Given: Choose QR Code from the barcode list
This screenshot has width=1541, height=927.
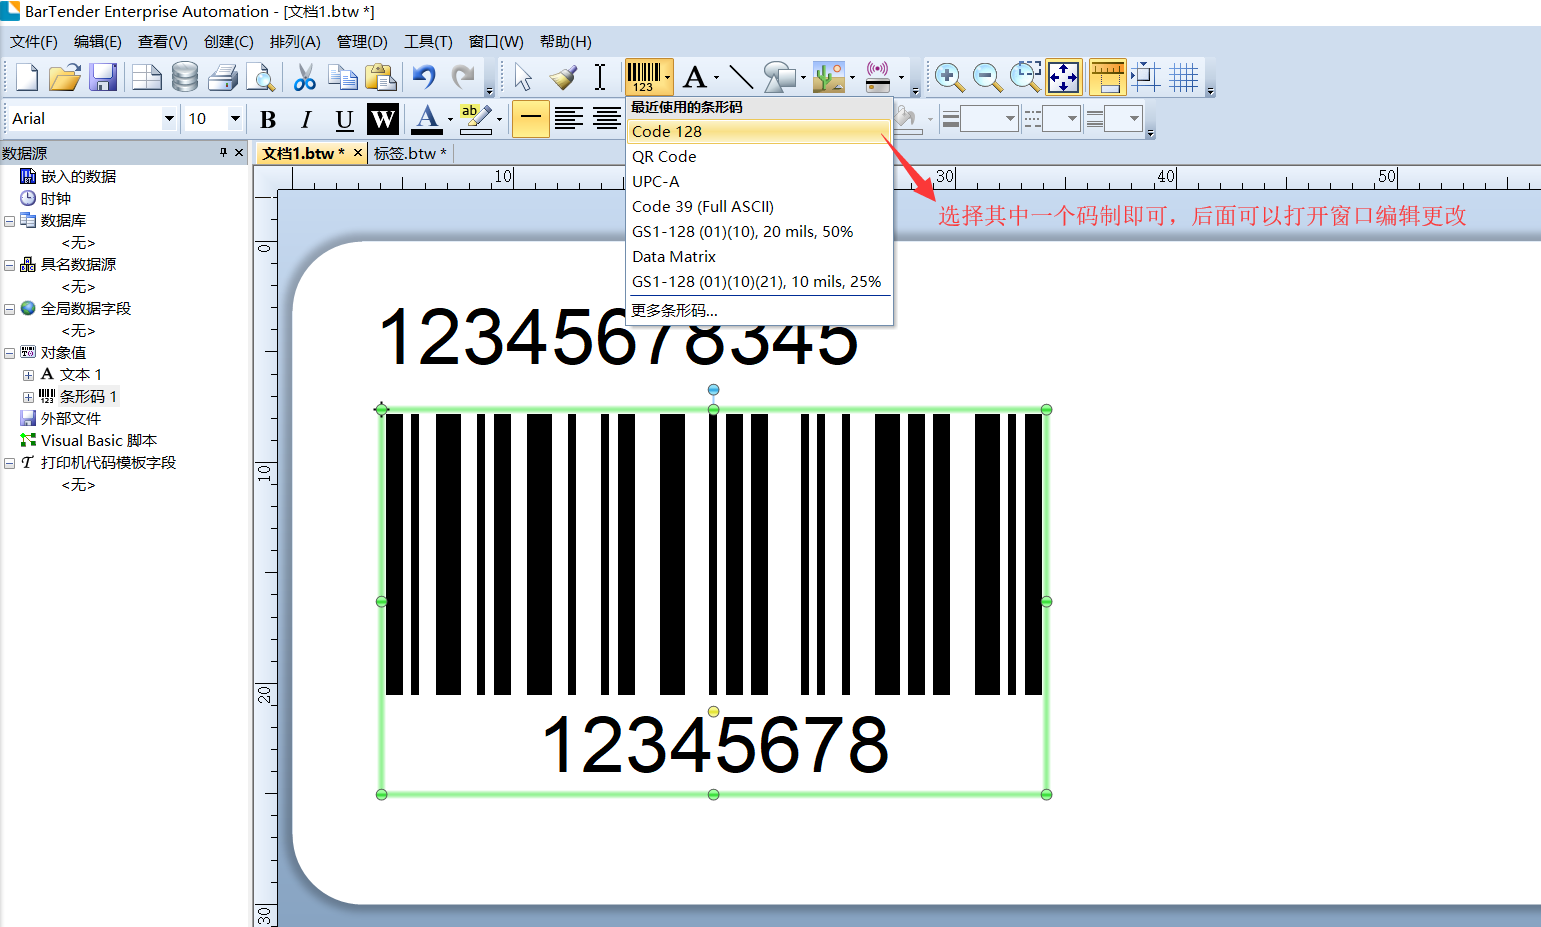Looking at the screenshot, I should 664,157.
